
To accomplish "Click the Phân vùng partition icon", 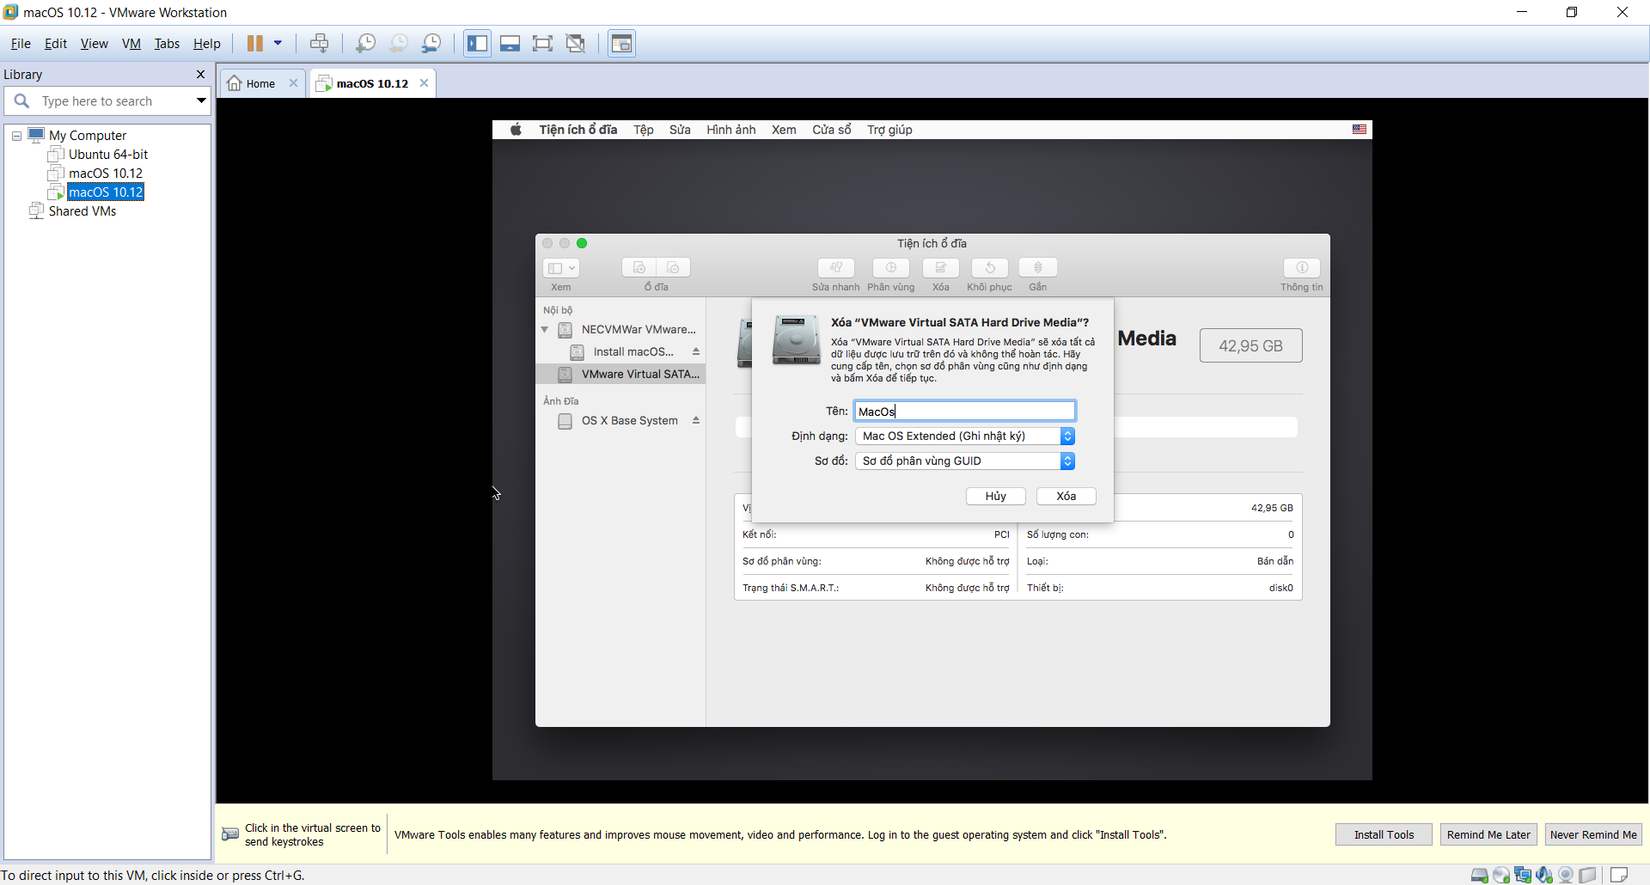I will [890, 268].
